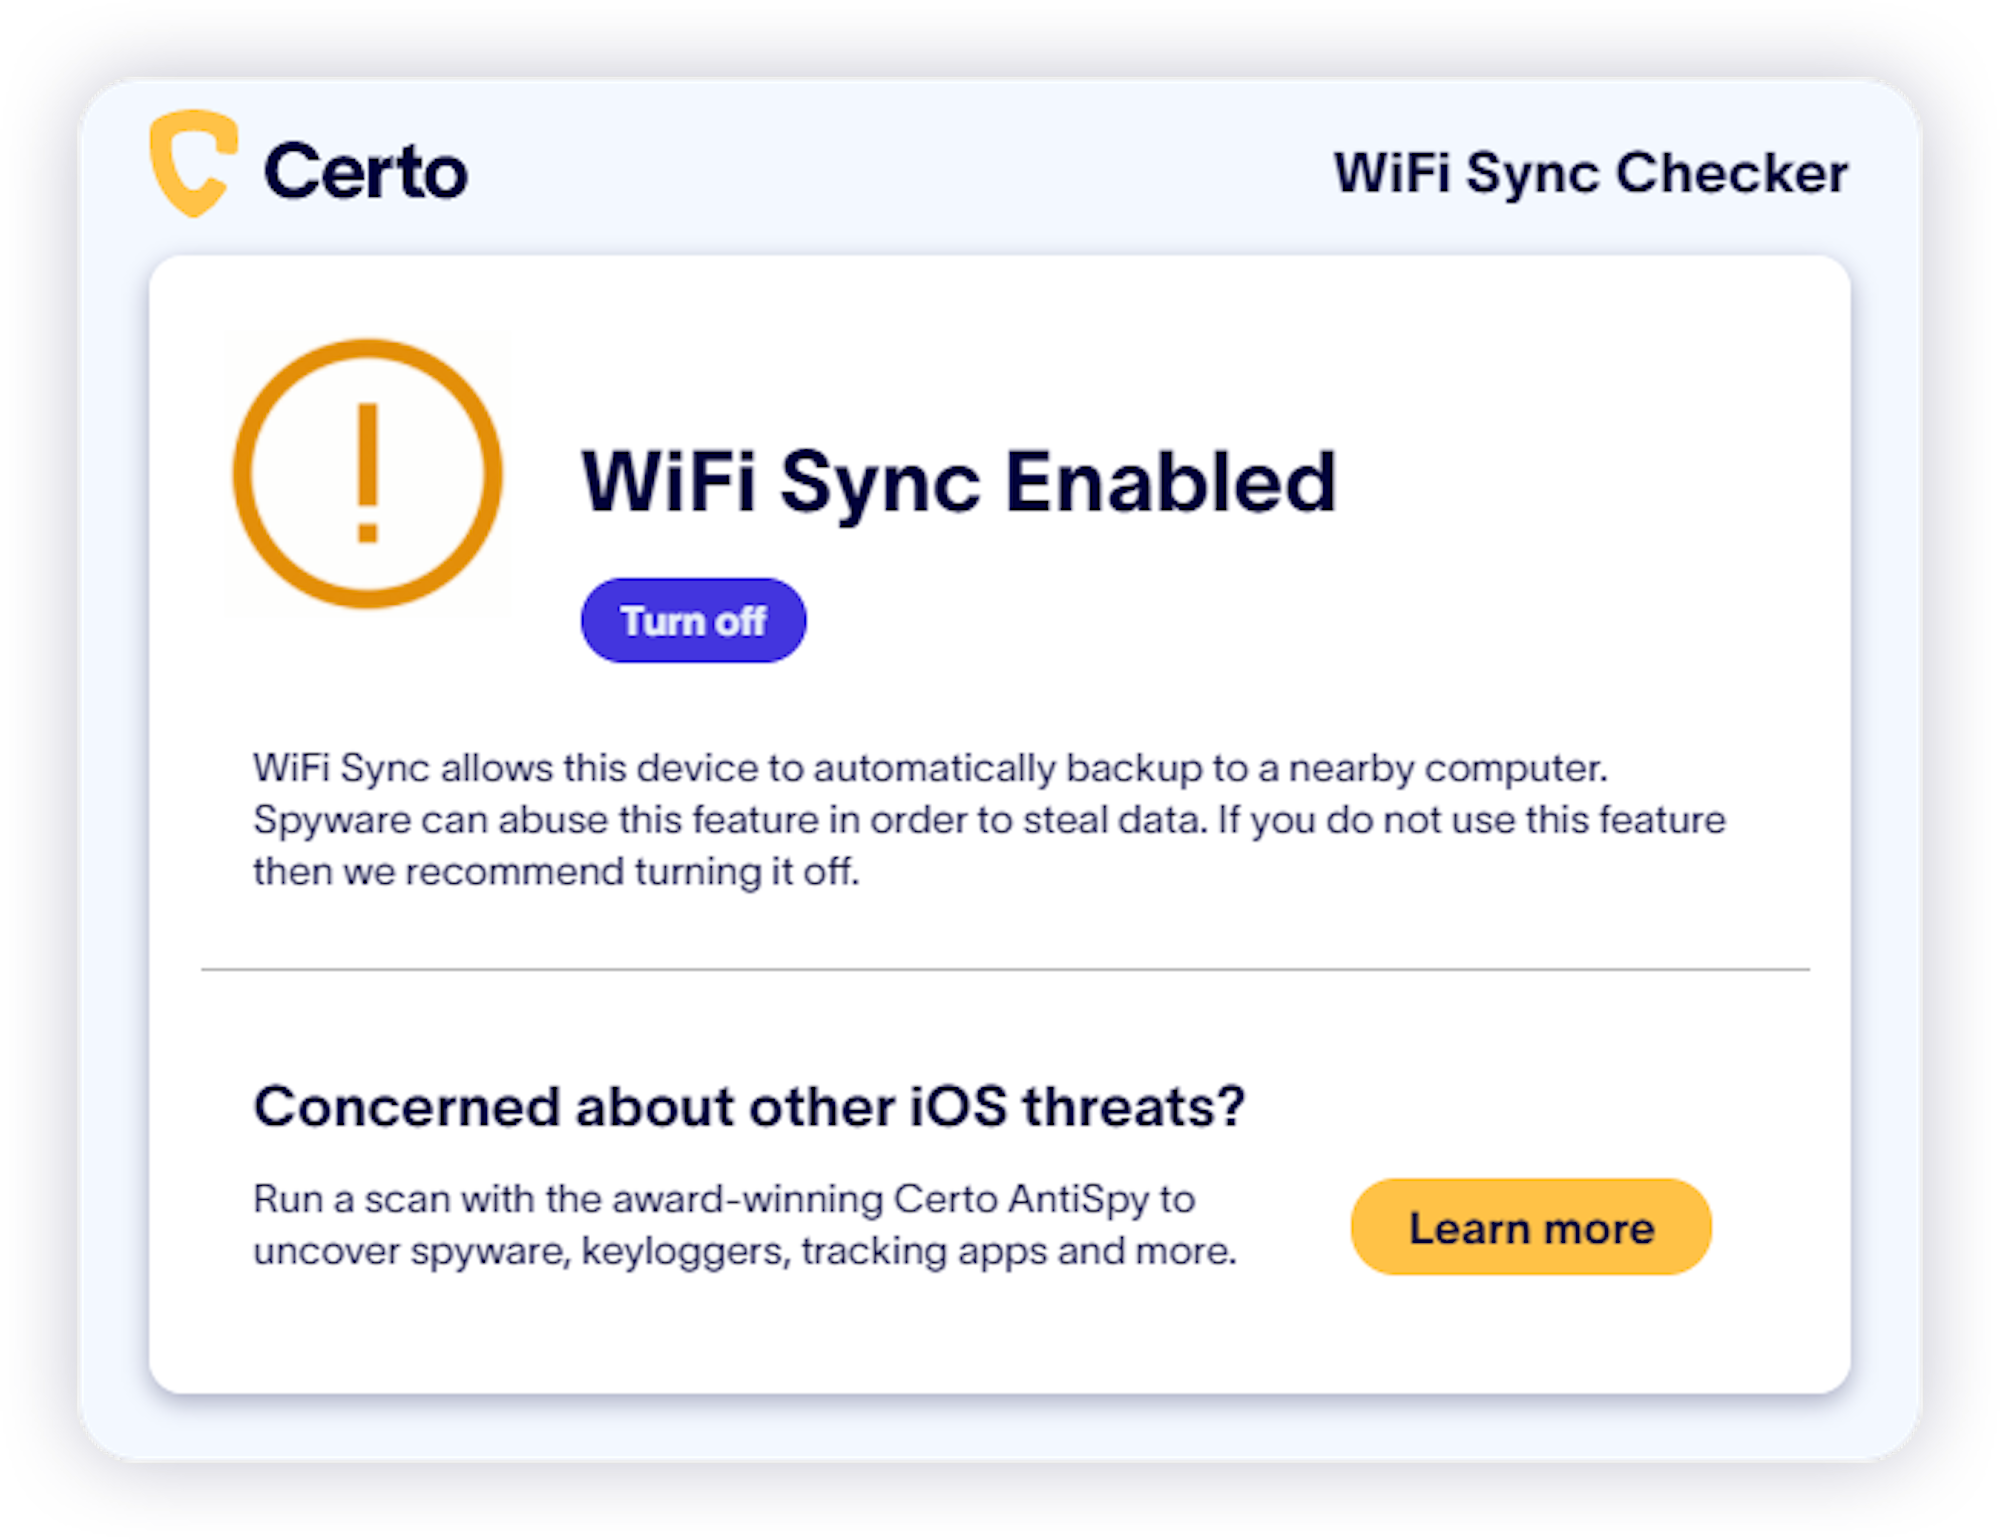Viewport: 2000px width, 1540px height.
Task: Click the Run a scan description line
Action: (724, 1199)
